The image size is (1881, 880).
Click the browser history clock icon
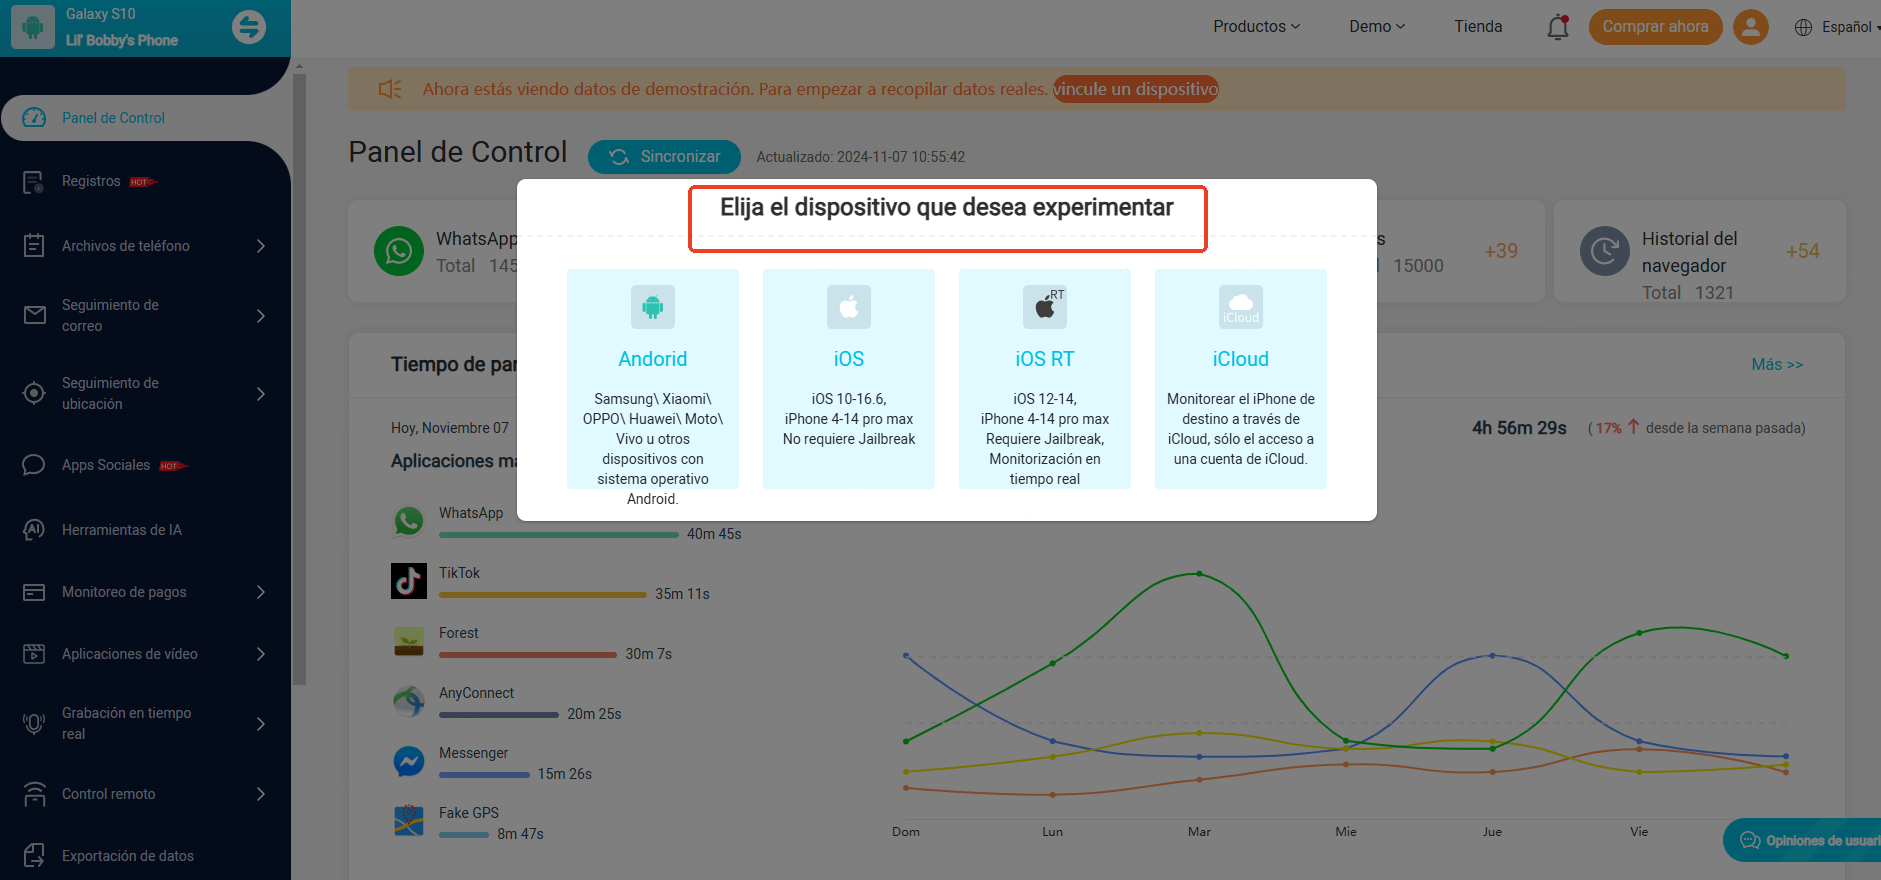click(x=1605, y=251)
